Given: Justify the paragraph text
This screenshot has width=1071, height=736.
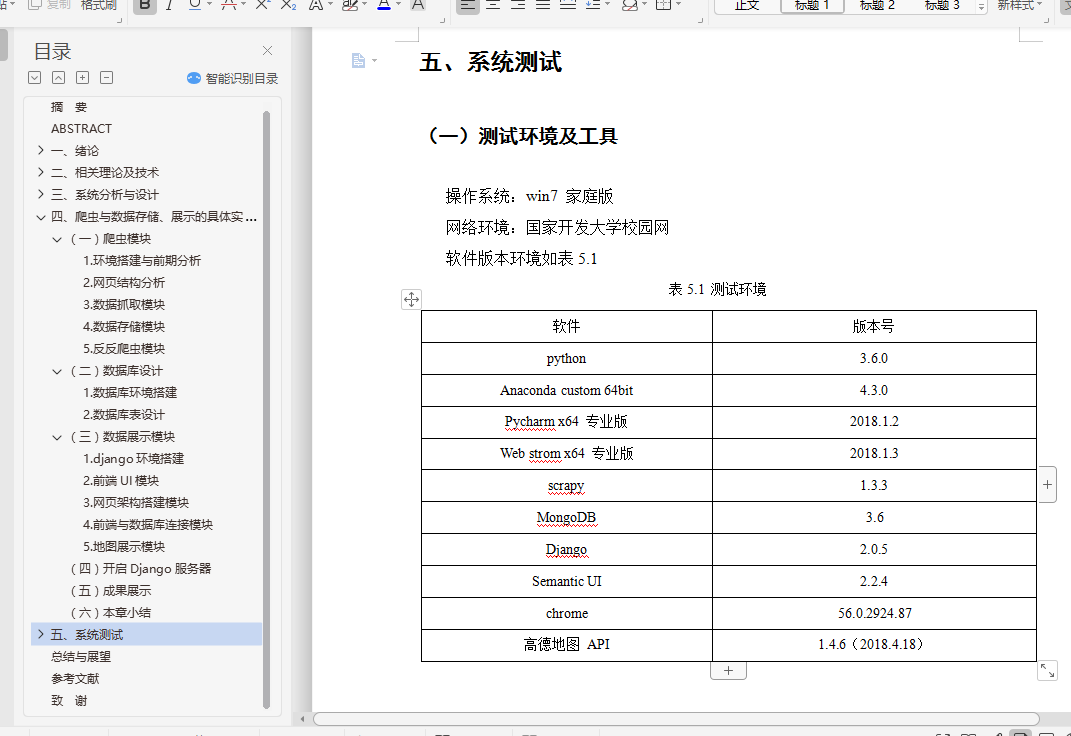Looking at the screenshot, I should coord(543,5).
